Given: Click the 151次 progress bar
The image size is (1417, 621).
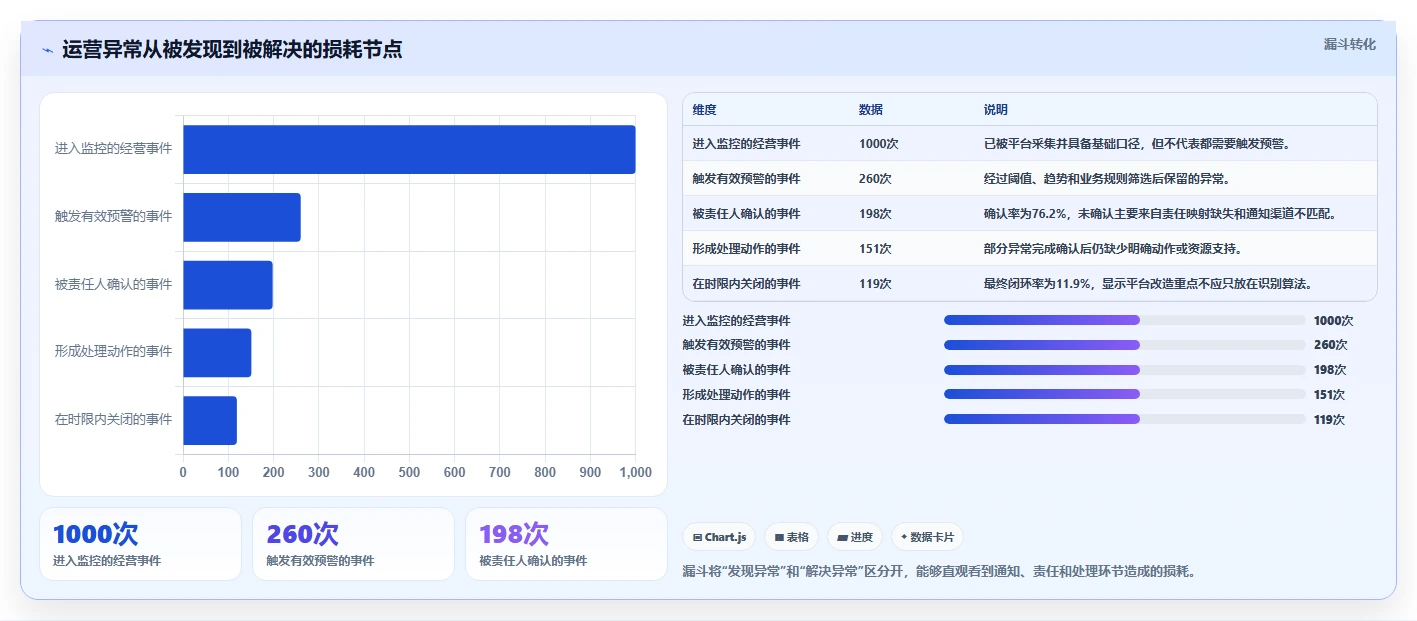Looking at the screenshot, I should point(1125,394).
